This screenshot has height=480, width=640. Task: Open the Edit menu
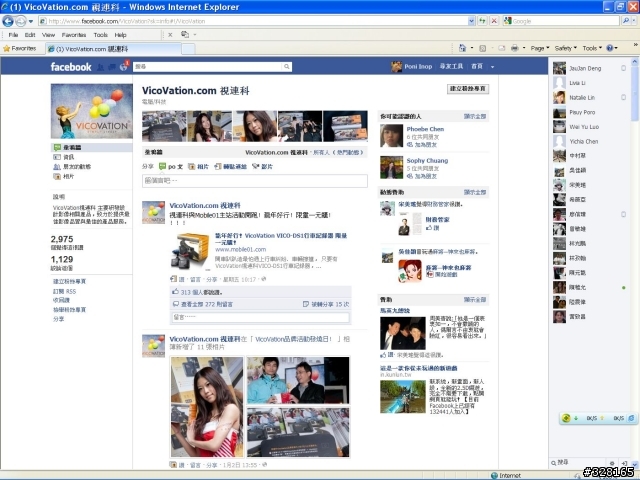pyautogui.click(x=29, y=35)
